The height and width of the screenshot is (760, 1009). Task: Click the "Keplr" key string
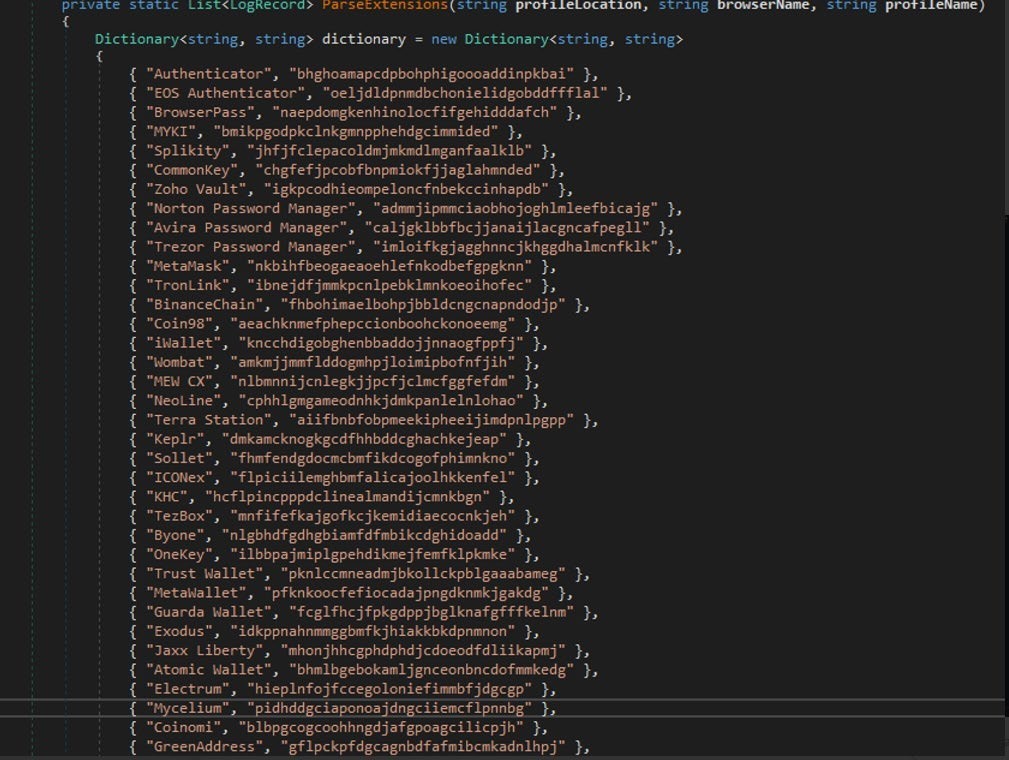(x=175, y=440)
